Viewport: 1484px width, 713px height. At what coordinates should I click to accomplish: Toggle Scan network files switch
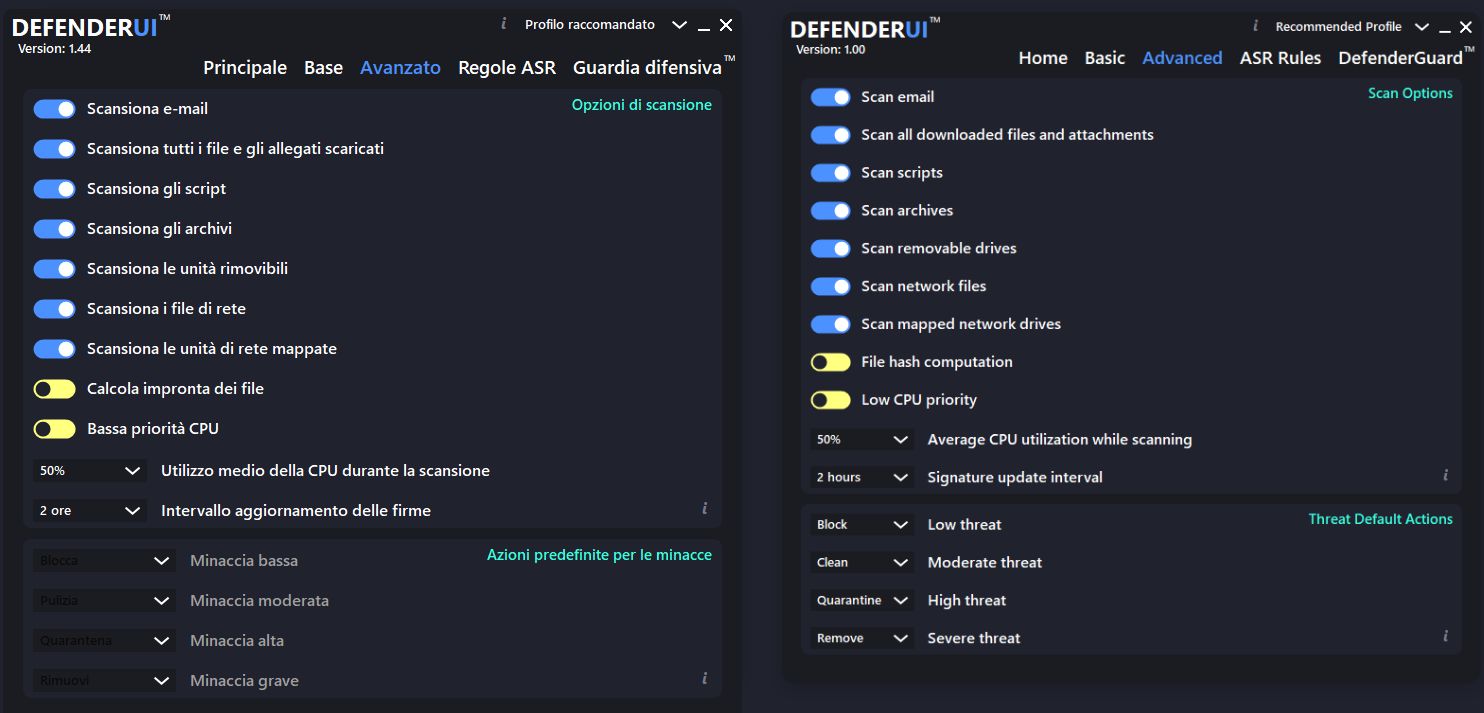830,286
